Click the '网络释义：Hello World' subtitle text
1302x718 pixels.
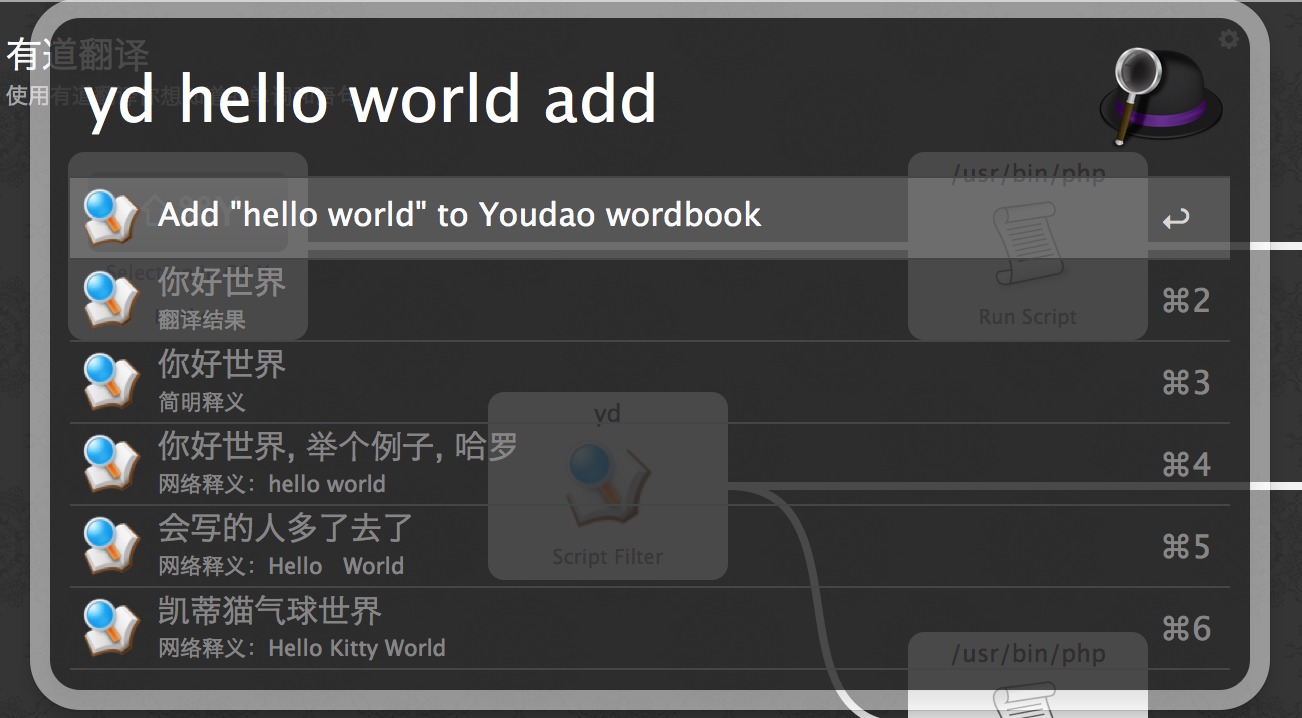tap(281, 566)
